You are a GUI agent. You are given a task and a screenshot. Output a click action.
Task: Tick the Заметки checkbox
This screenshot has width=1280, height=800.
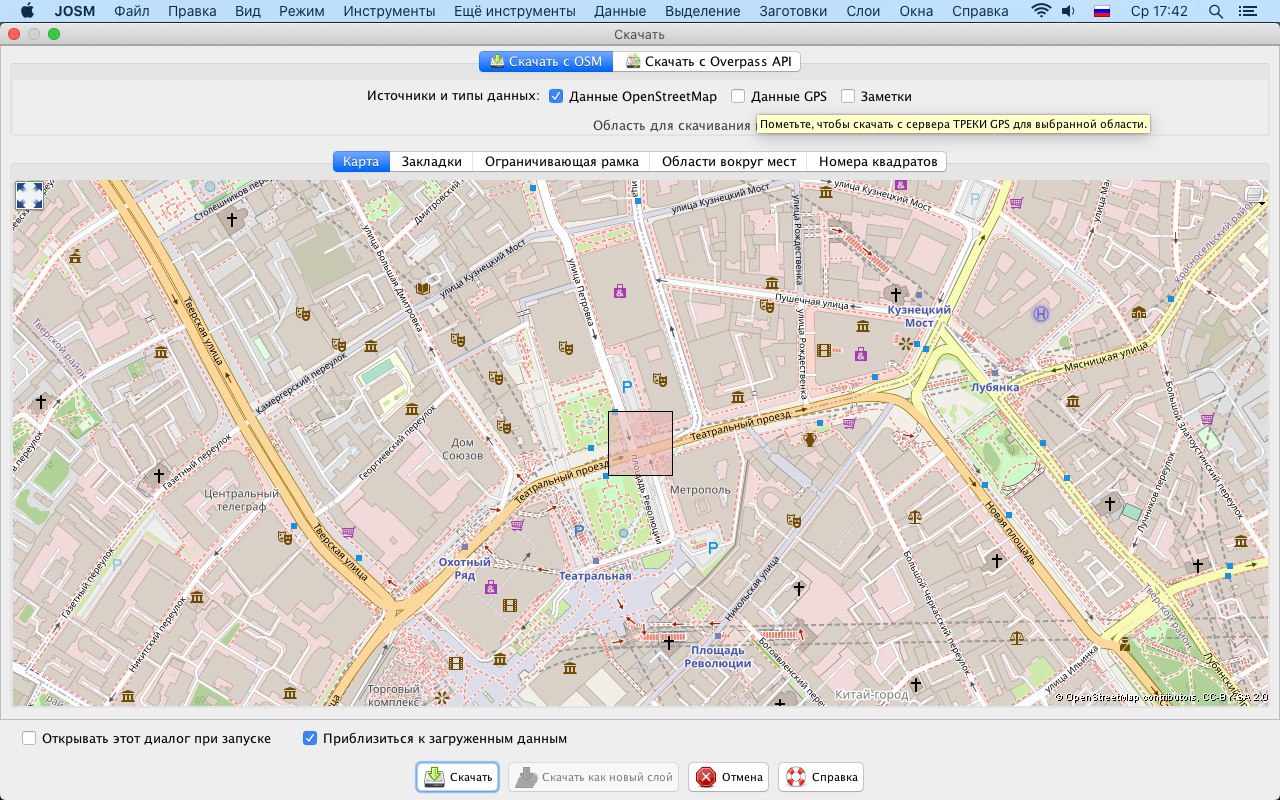point(848,97)
